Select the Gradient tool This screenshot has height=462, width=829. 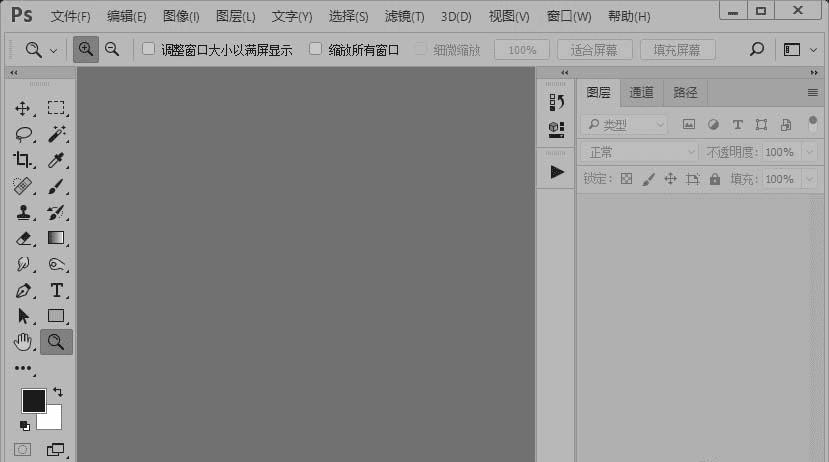56,238
